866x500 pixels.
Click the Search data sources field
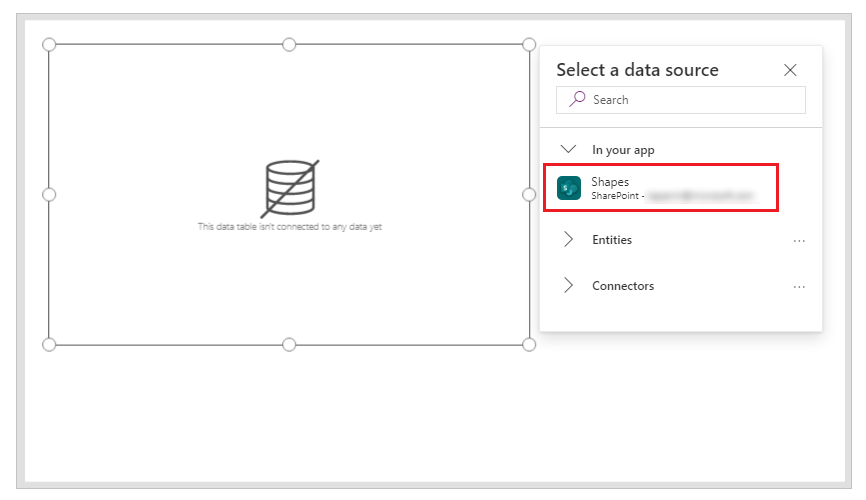(x=690, y=100)
